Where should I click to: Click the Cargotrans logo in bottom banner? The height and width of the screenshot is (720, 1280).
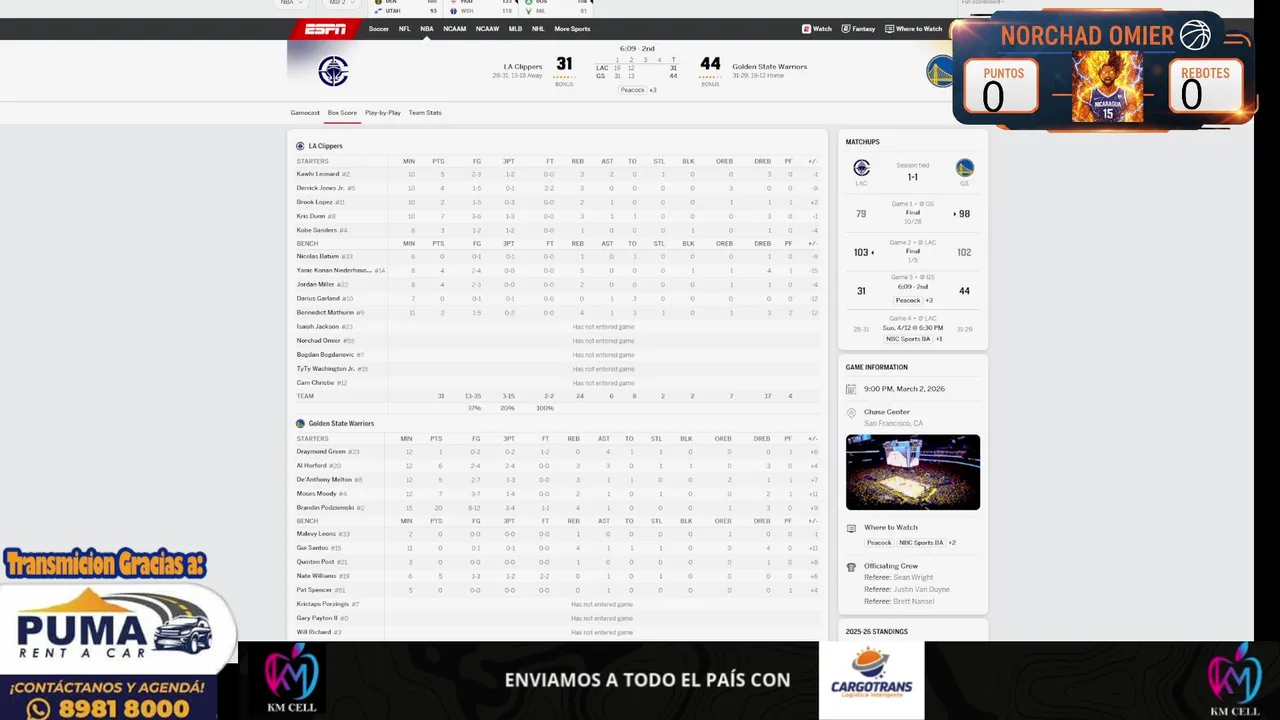(871, 672)
